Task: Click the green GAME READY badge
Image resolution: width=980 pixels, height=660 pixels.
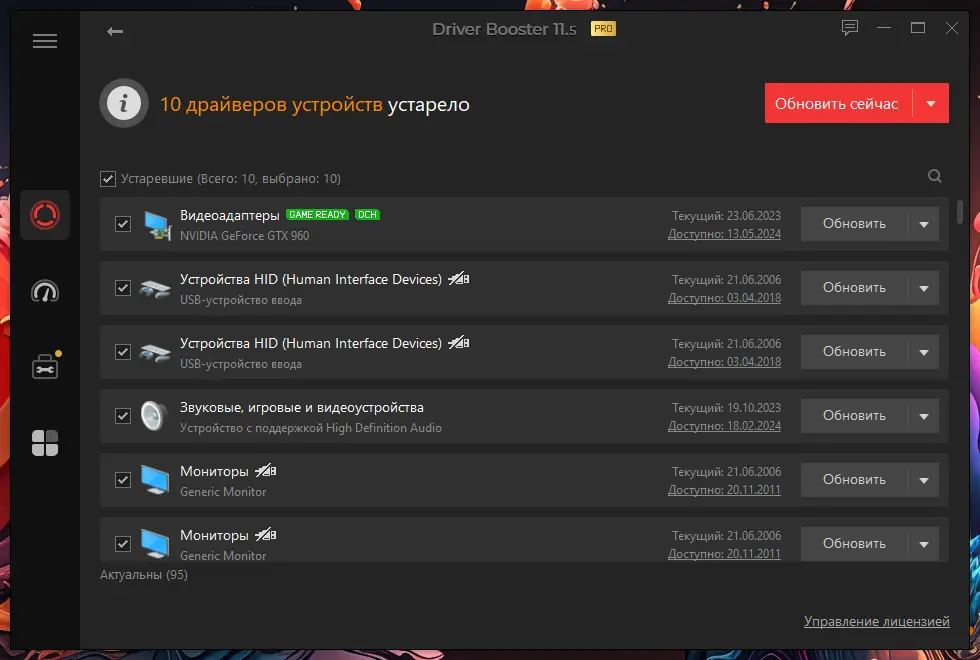Action: (x=317, y=214)
